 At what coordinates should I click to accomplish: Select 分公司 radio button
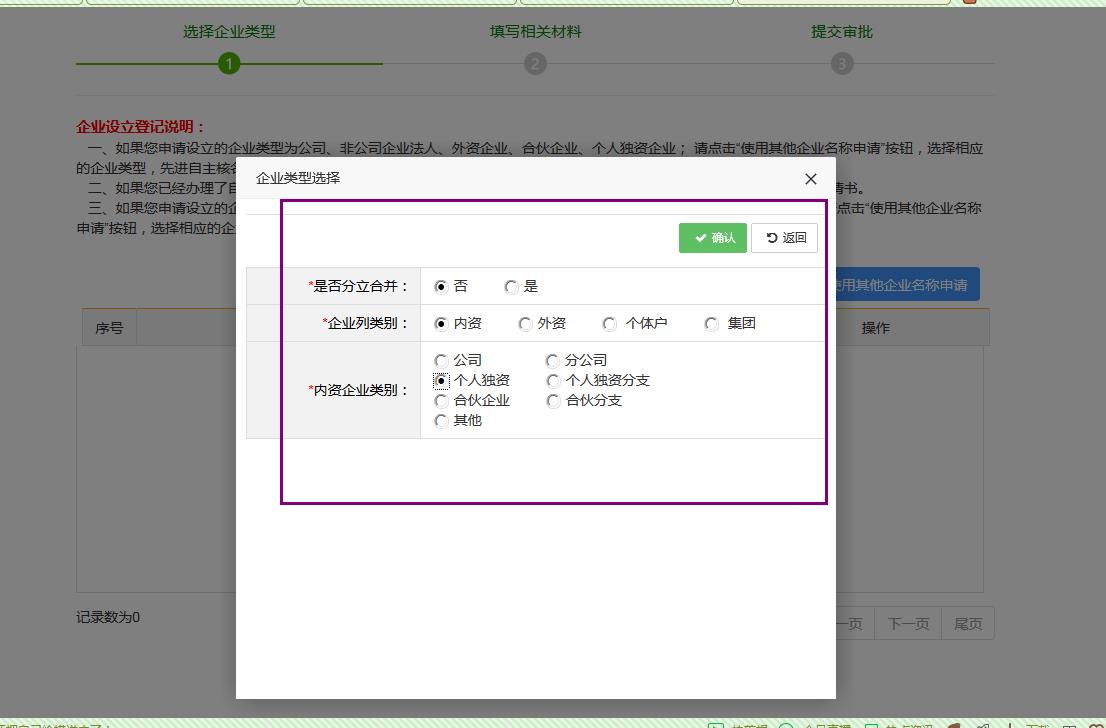pyautogui.click(x=552, y=361)
